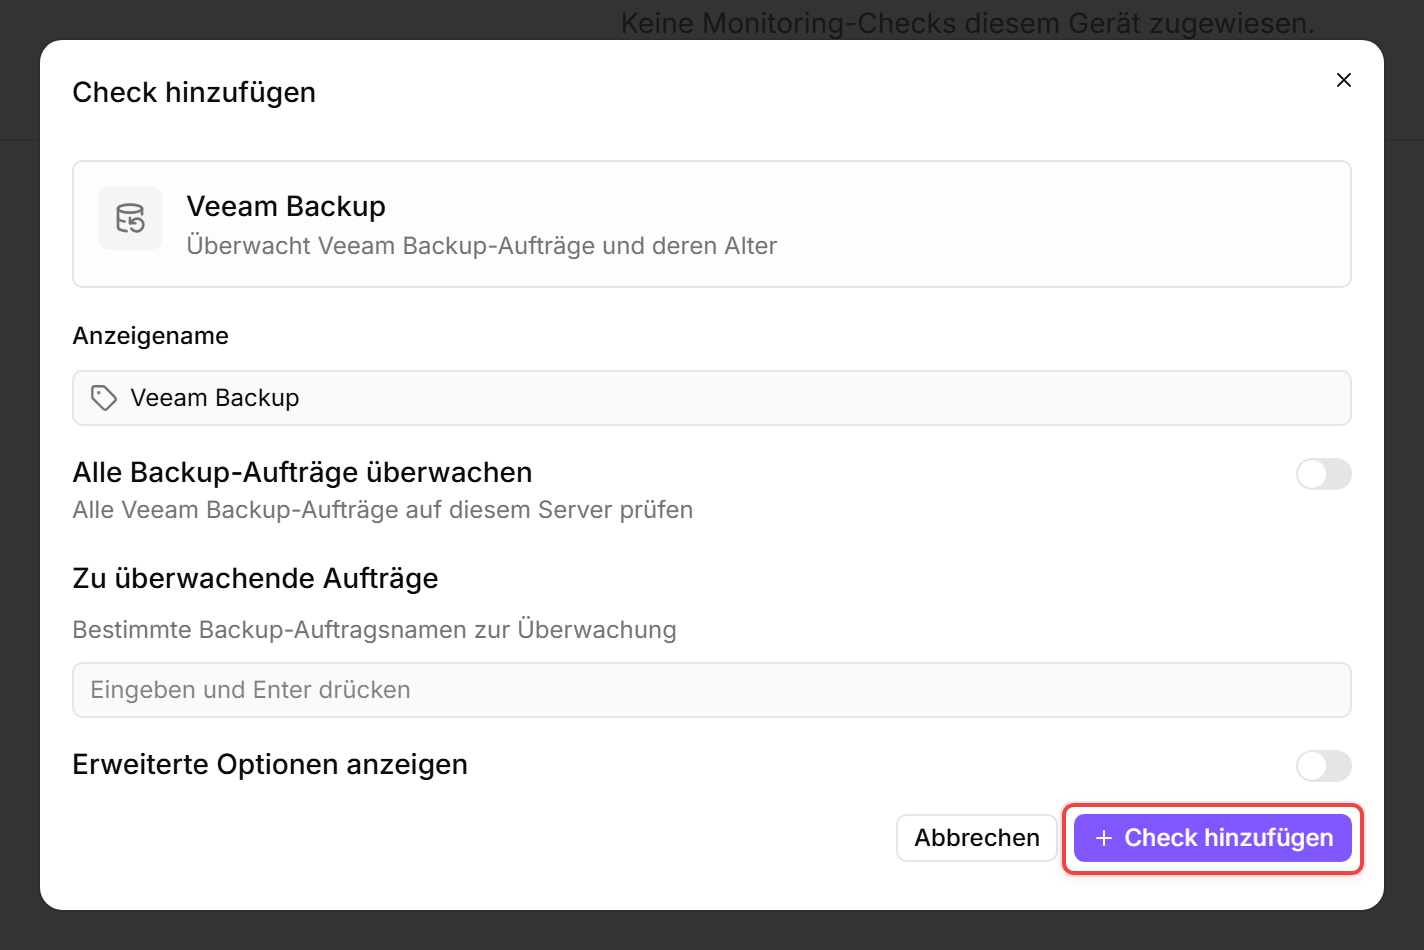Confirm with the purple Check hinzufügen button
The height and width of the screenshot is (950, 1424).
click(x=1213, y=838)
